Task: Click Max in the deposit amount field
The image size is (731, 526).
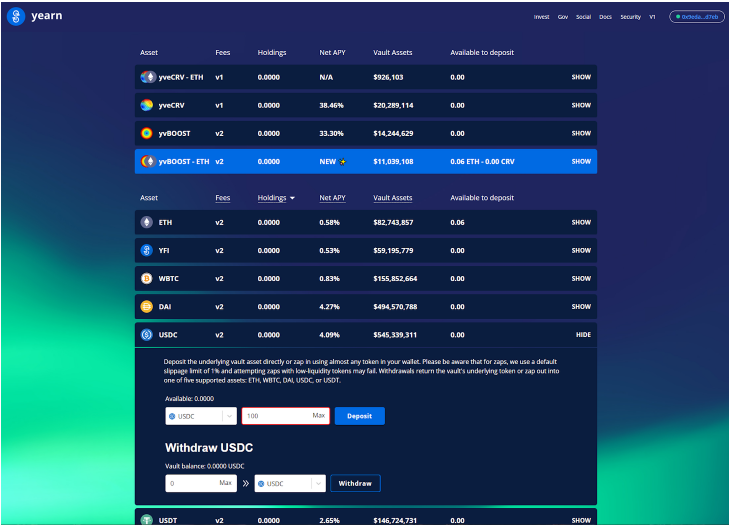Action: click(318, 415)
